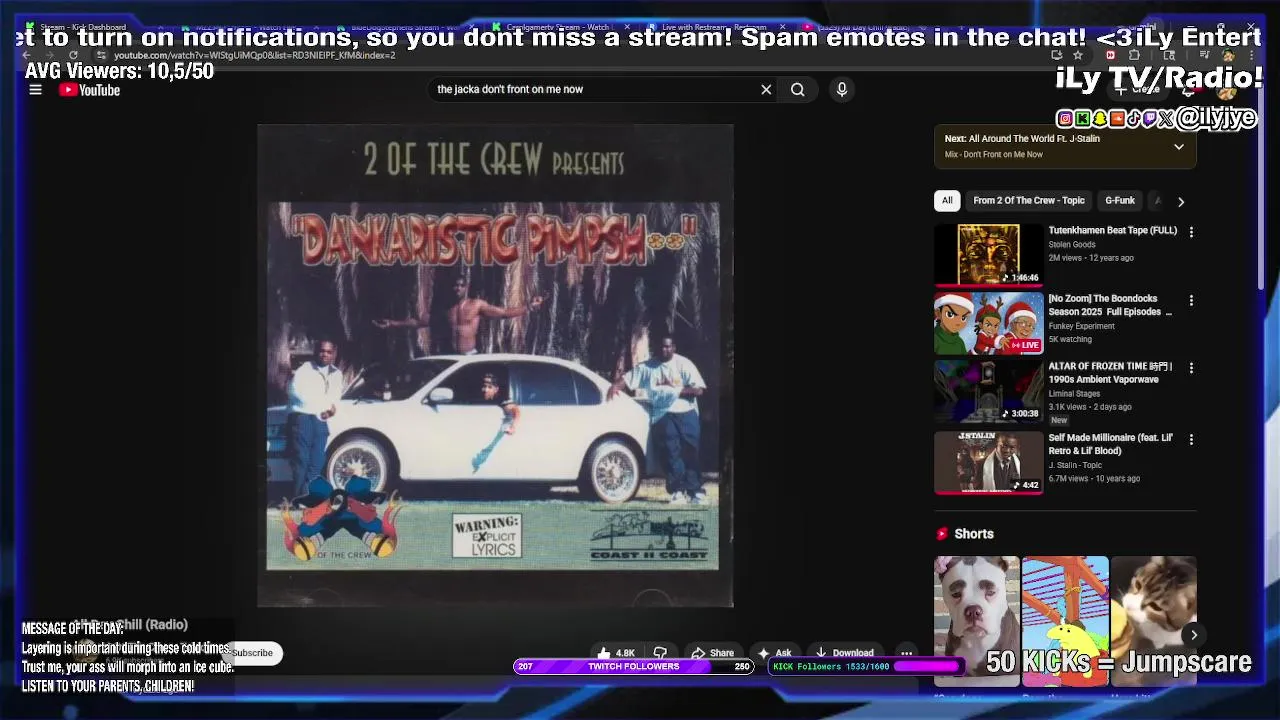Open the cat Short thumbnail
Image resolution: width=1280 pixels, height=720 pixels.
(1153, 621)
